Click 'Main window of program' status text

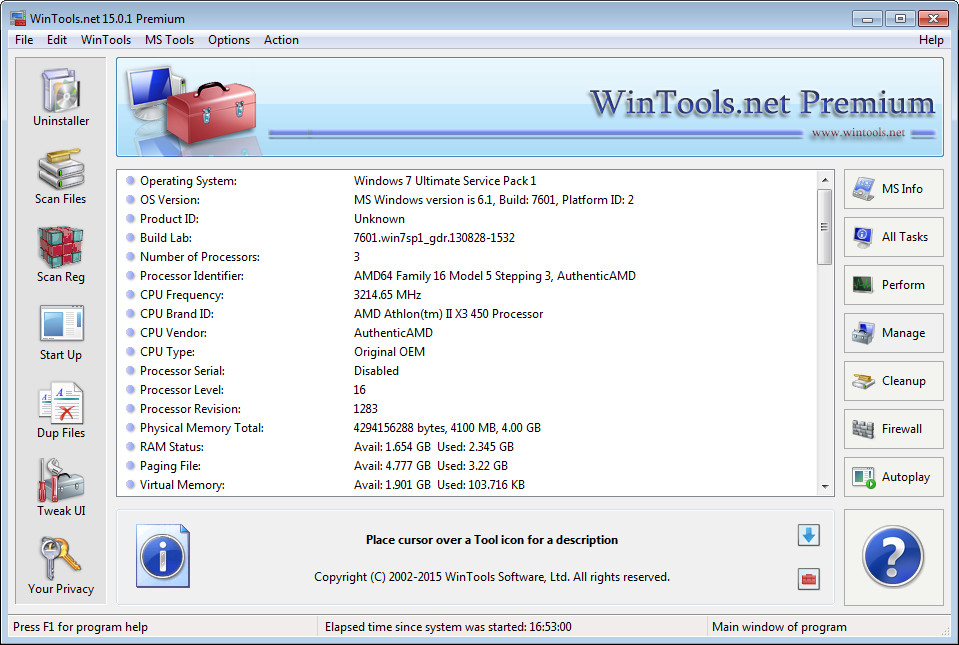779,627
